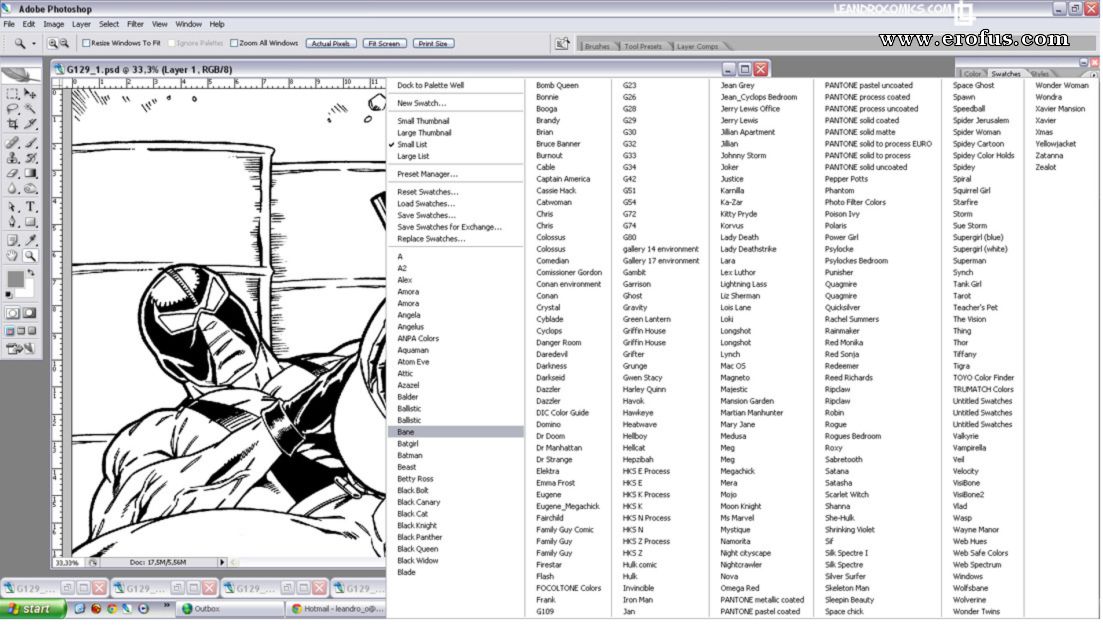Viewport: 1103px width, 626px height.
Task: Open the File menu
Action: [9, 24]
